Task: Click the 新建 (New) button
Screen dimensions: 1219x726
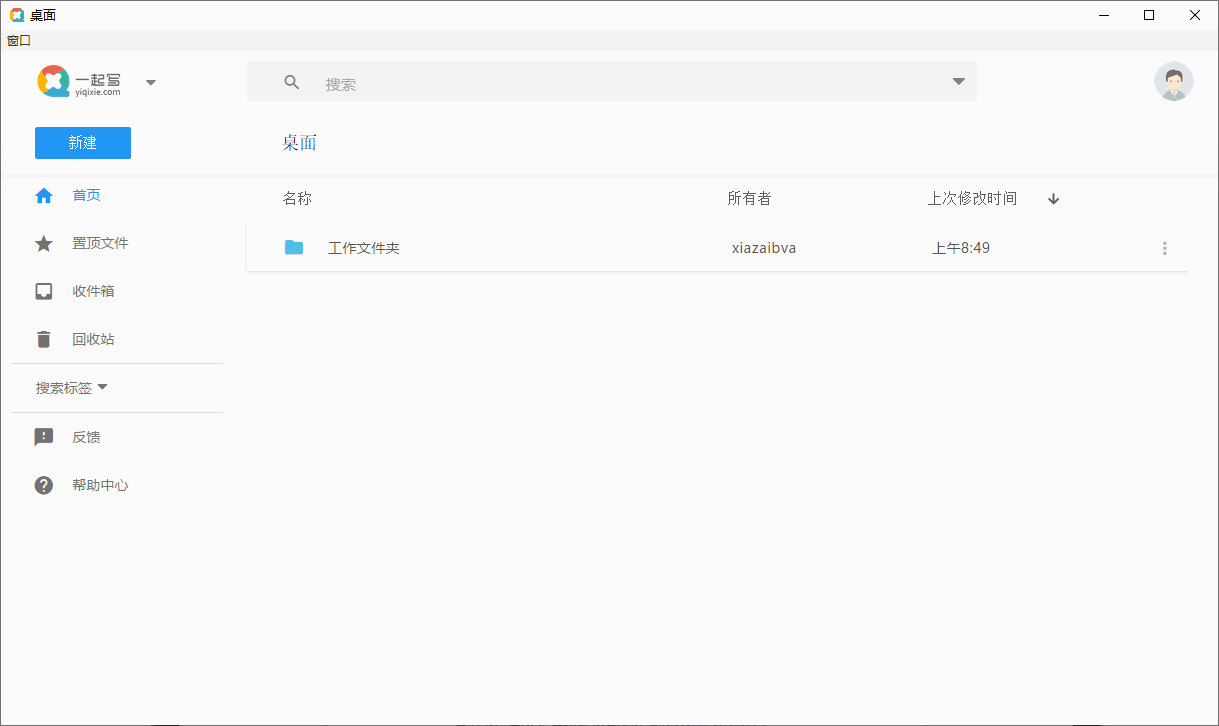Action: click(83, 143)
